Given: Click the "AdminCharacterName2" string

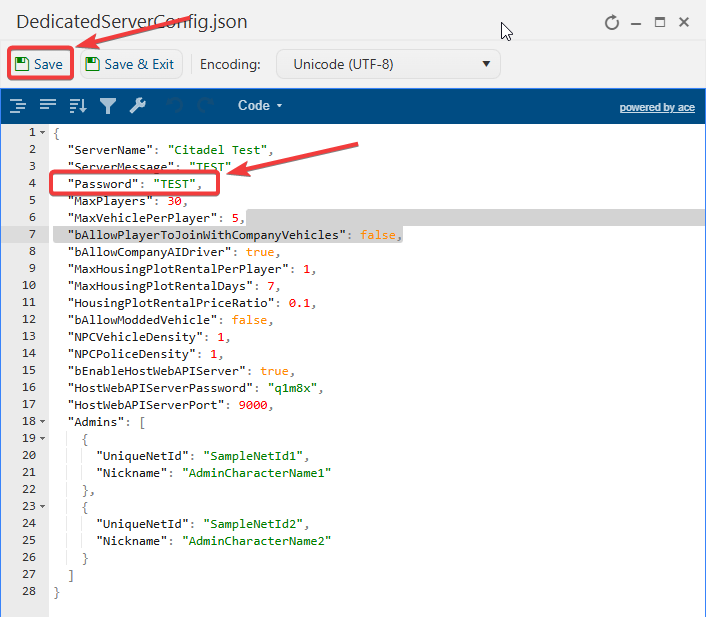Looking at the screenshot, I should (x=257, y=541).
